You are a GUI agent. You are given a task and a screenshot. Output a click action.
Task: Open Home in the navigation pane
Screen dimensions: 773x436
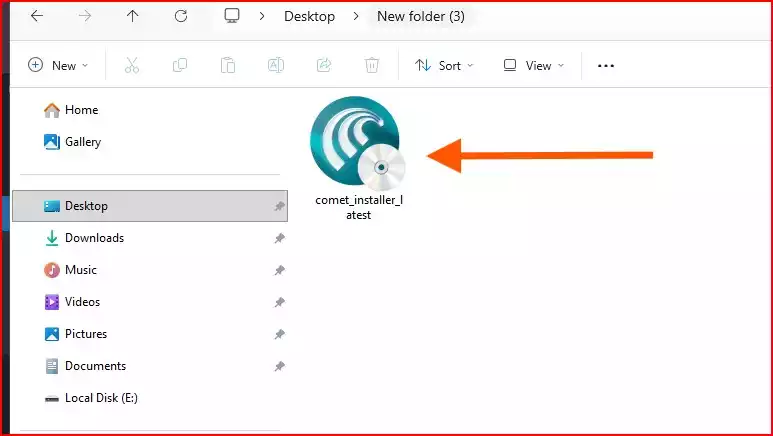click(x=71, y=110)
